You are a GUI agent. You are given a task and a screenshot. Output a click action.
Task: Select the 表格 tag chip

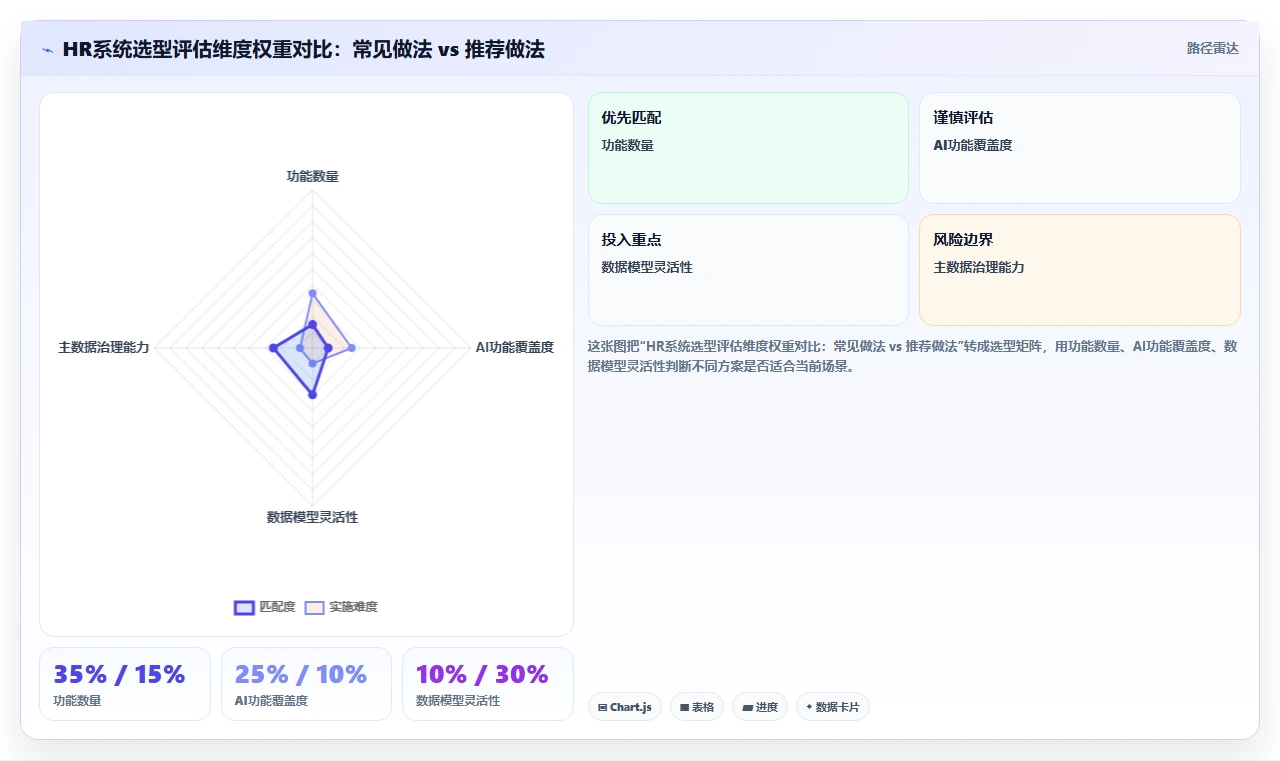(x=697, y=707)
